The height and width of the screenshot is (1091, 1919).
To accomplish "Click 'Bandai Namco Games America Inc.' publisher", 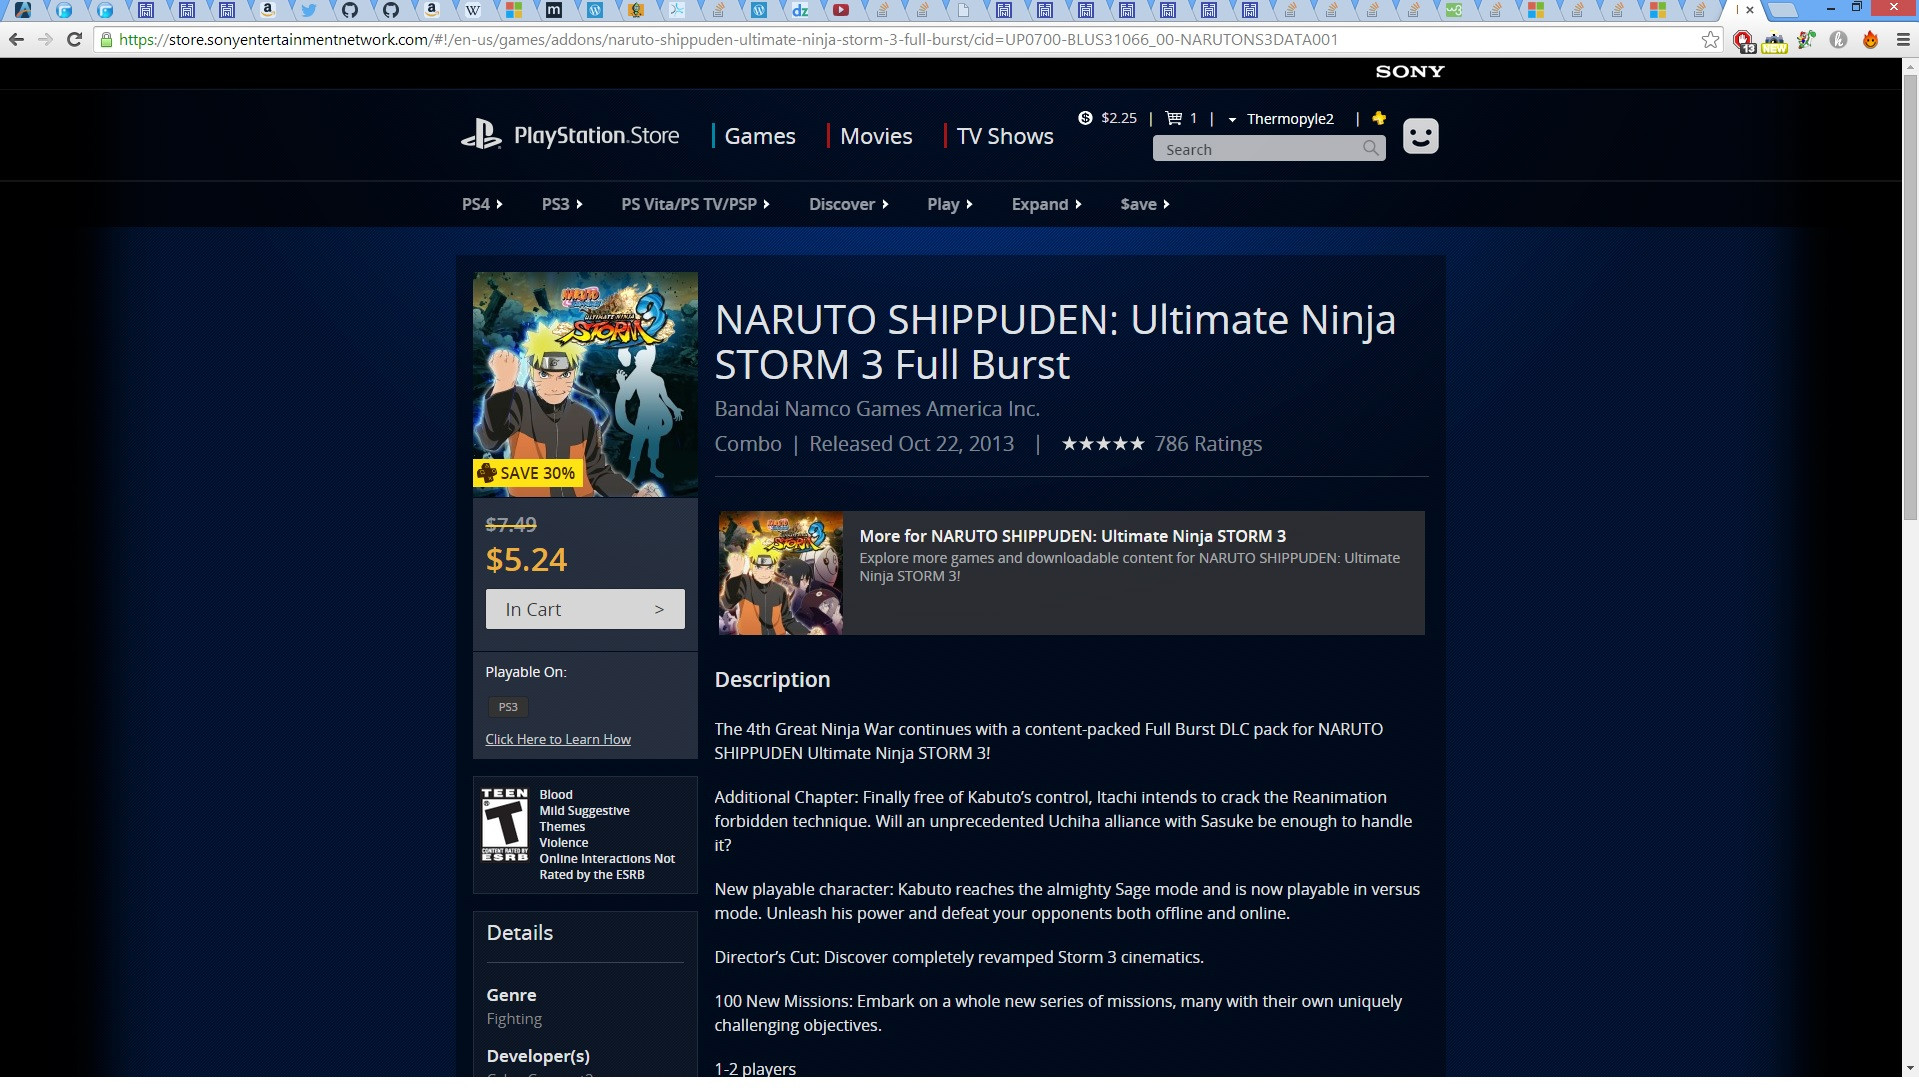I will coord(877,408).
